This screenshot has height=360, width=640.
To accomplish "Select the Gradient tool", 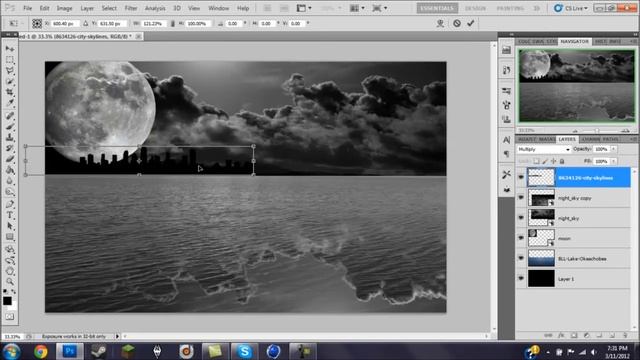I will 10,170.
